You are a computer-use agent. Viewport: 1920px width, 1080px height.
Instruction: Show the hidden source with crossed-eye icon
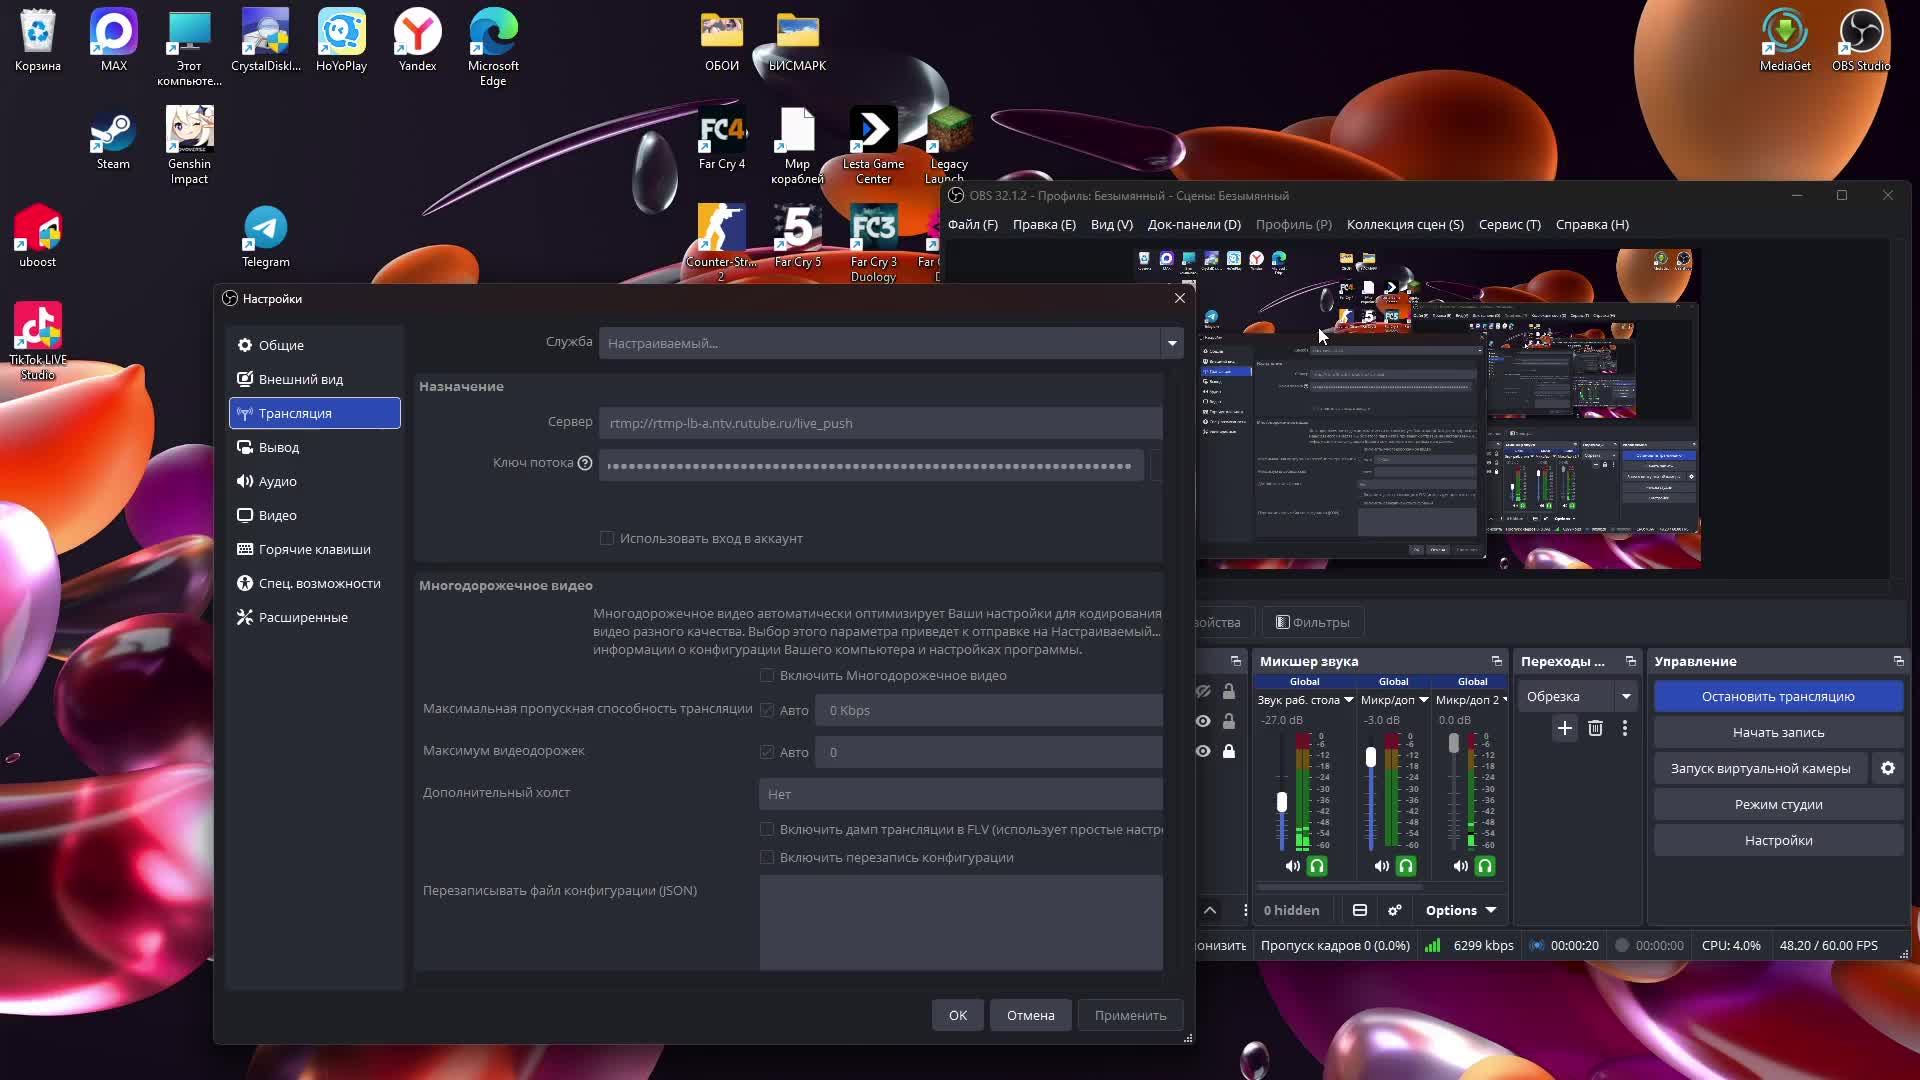pyautogui.click(x=1203, y=691)
